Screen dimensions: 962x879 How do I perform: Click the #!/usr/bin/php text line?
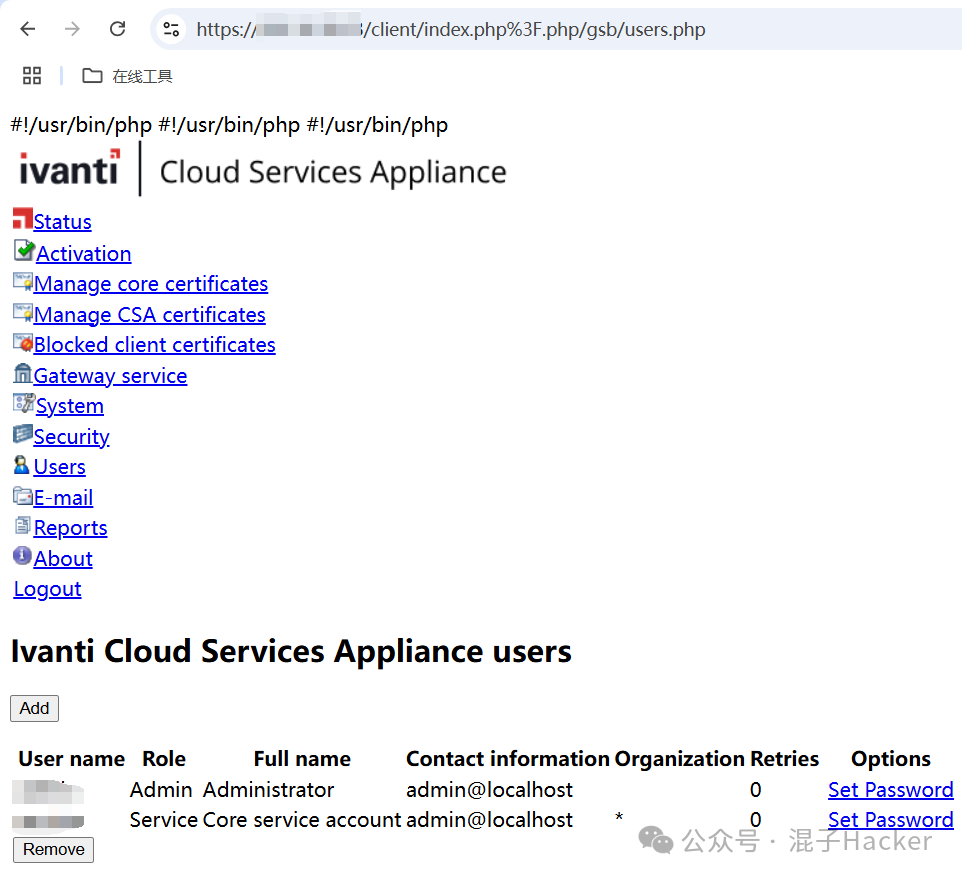[x=229, y=125]
